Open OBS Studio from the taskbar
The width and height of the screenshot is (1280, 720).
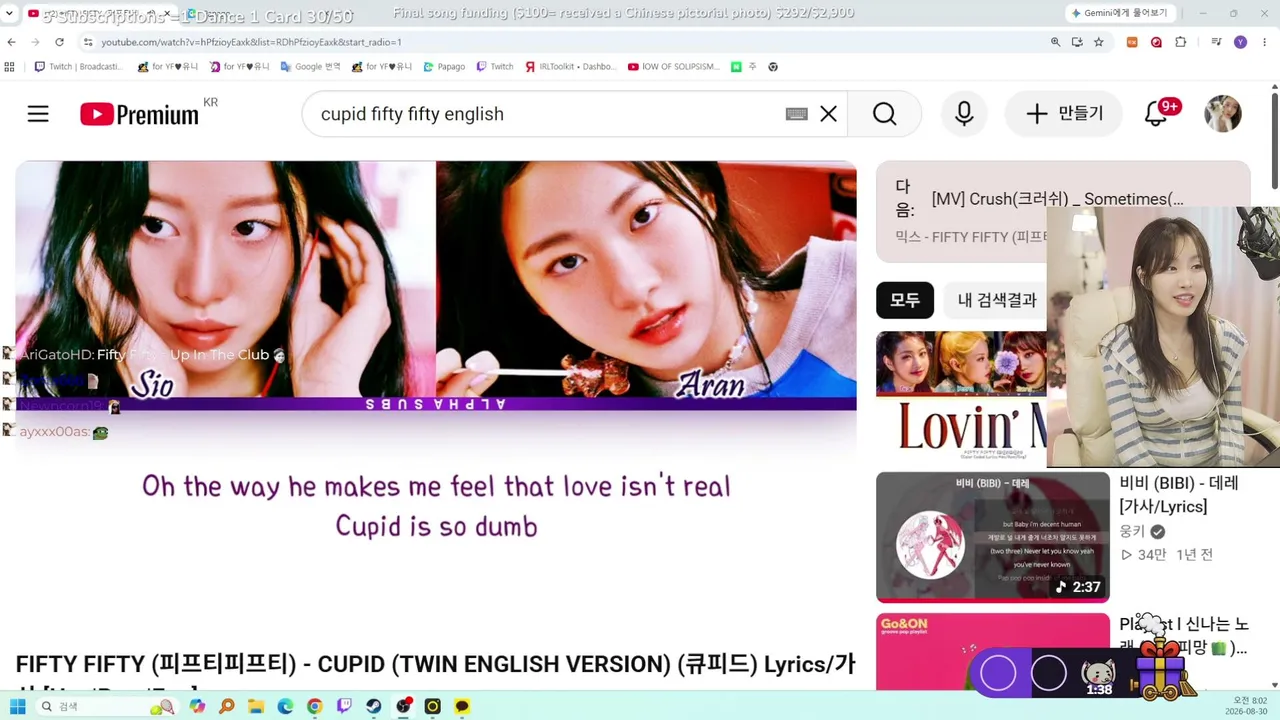pyautogui.click(x=403, y=706)
